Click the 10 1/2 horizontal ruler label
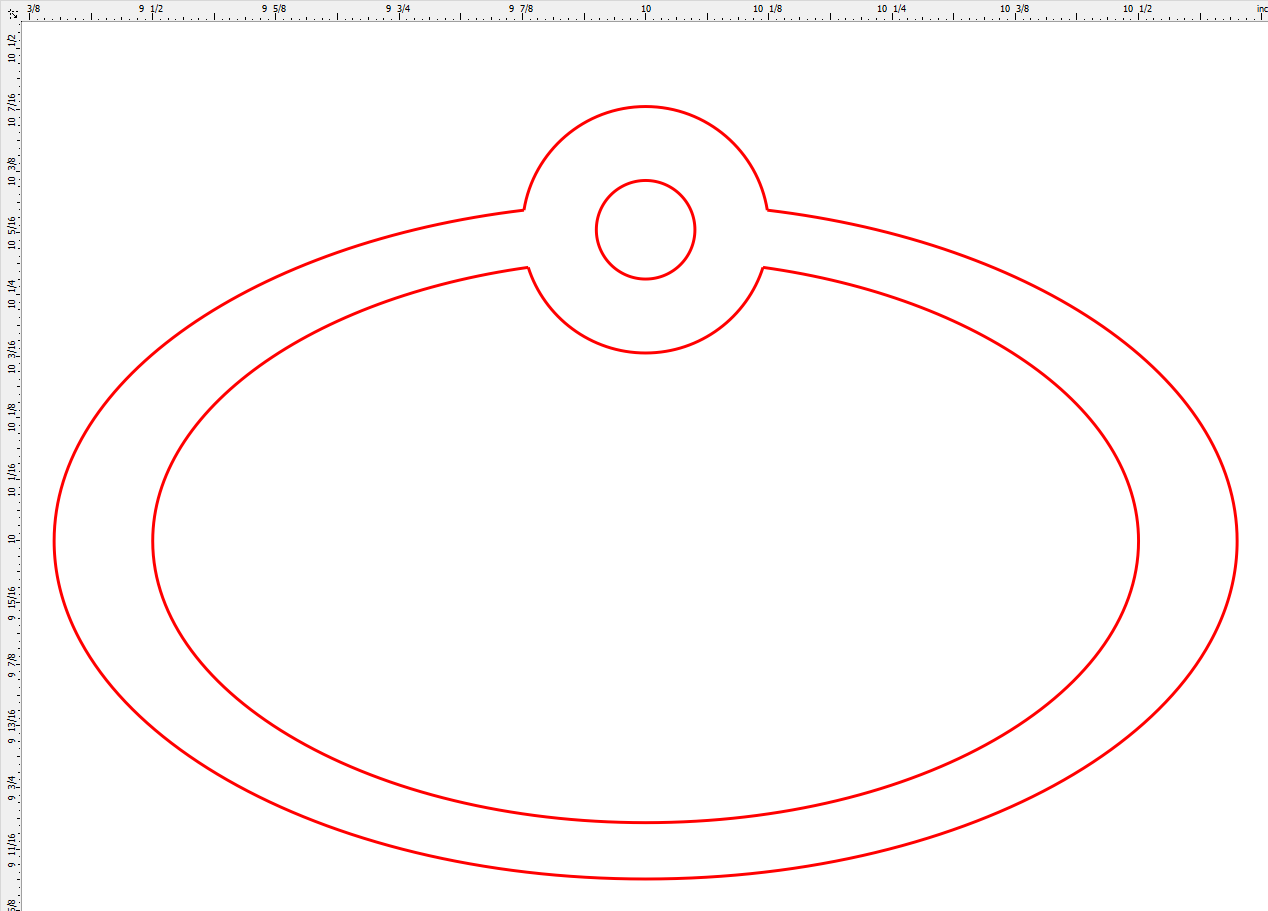The image size is (1268, 911). [x=1138, y=8]
